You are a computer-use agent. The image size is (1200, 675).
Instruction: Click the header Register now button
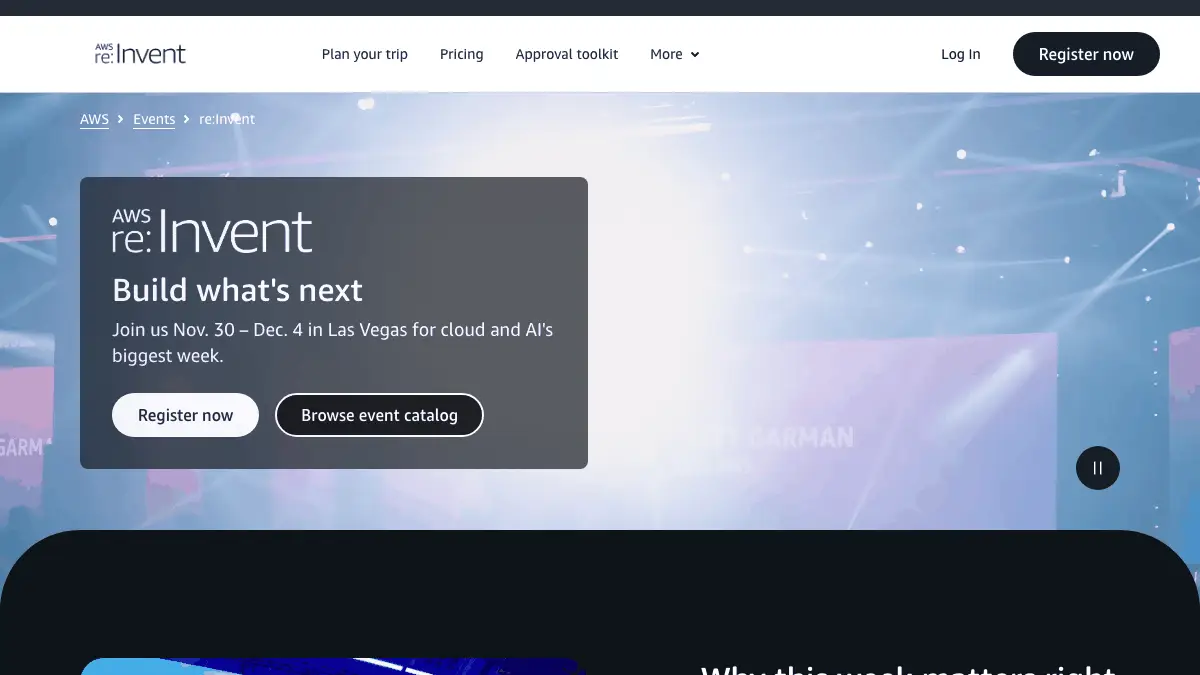[x=1086, y=54]
